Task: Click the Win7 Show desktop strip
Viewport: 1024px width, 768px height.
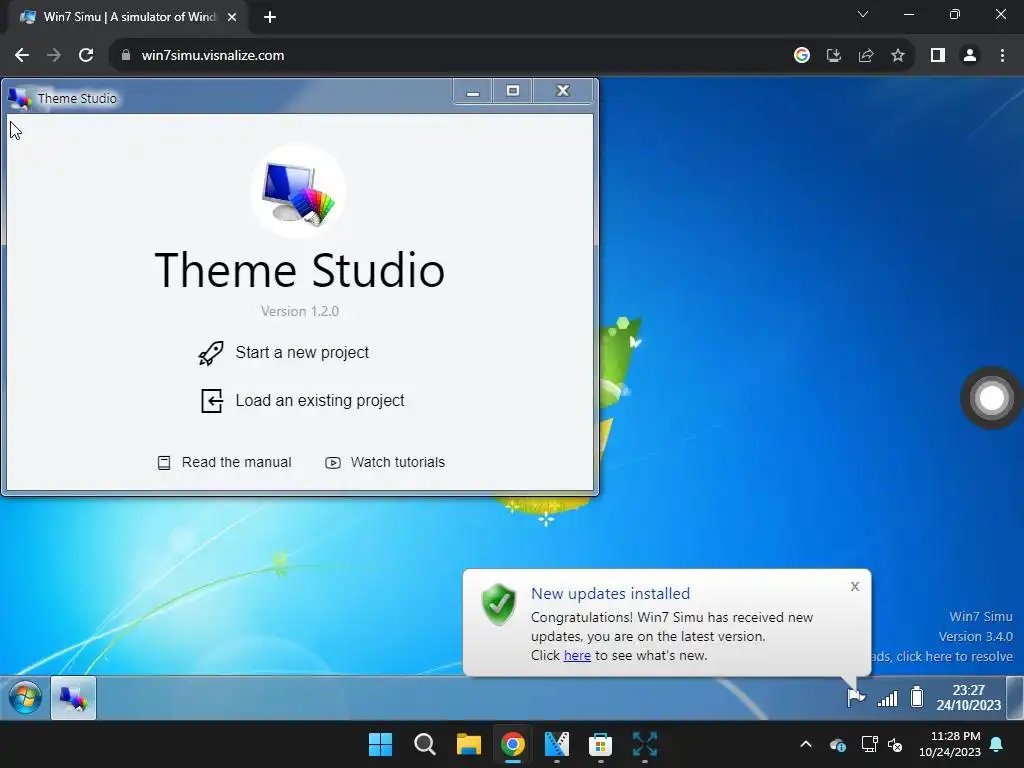Action: (x=1014, y=697)
